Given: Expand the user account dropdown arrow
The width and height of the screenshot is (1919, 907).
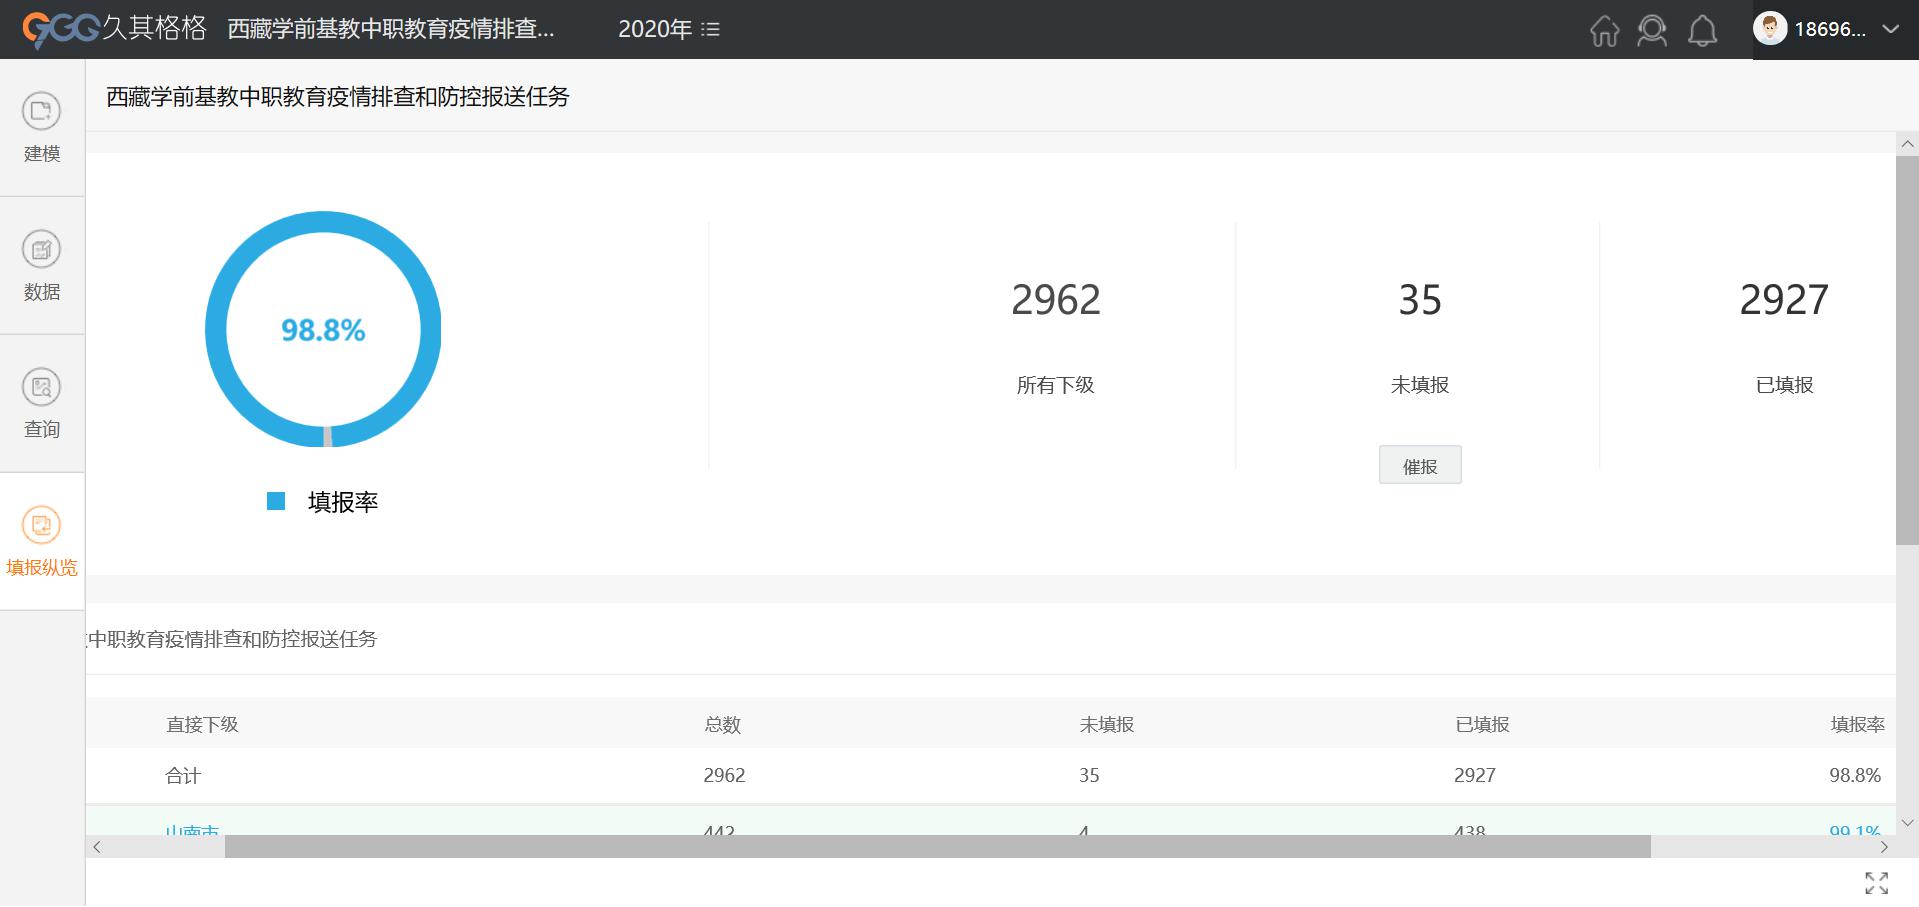Looking at the screenshot, I should [x=1890, y=29].
